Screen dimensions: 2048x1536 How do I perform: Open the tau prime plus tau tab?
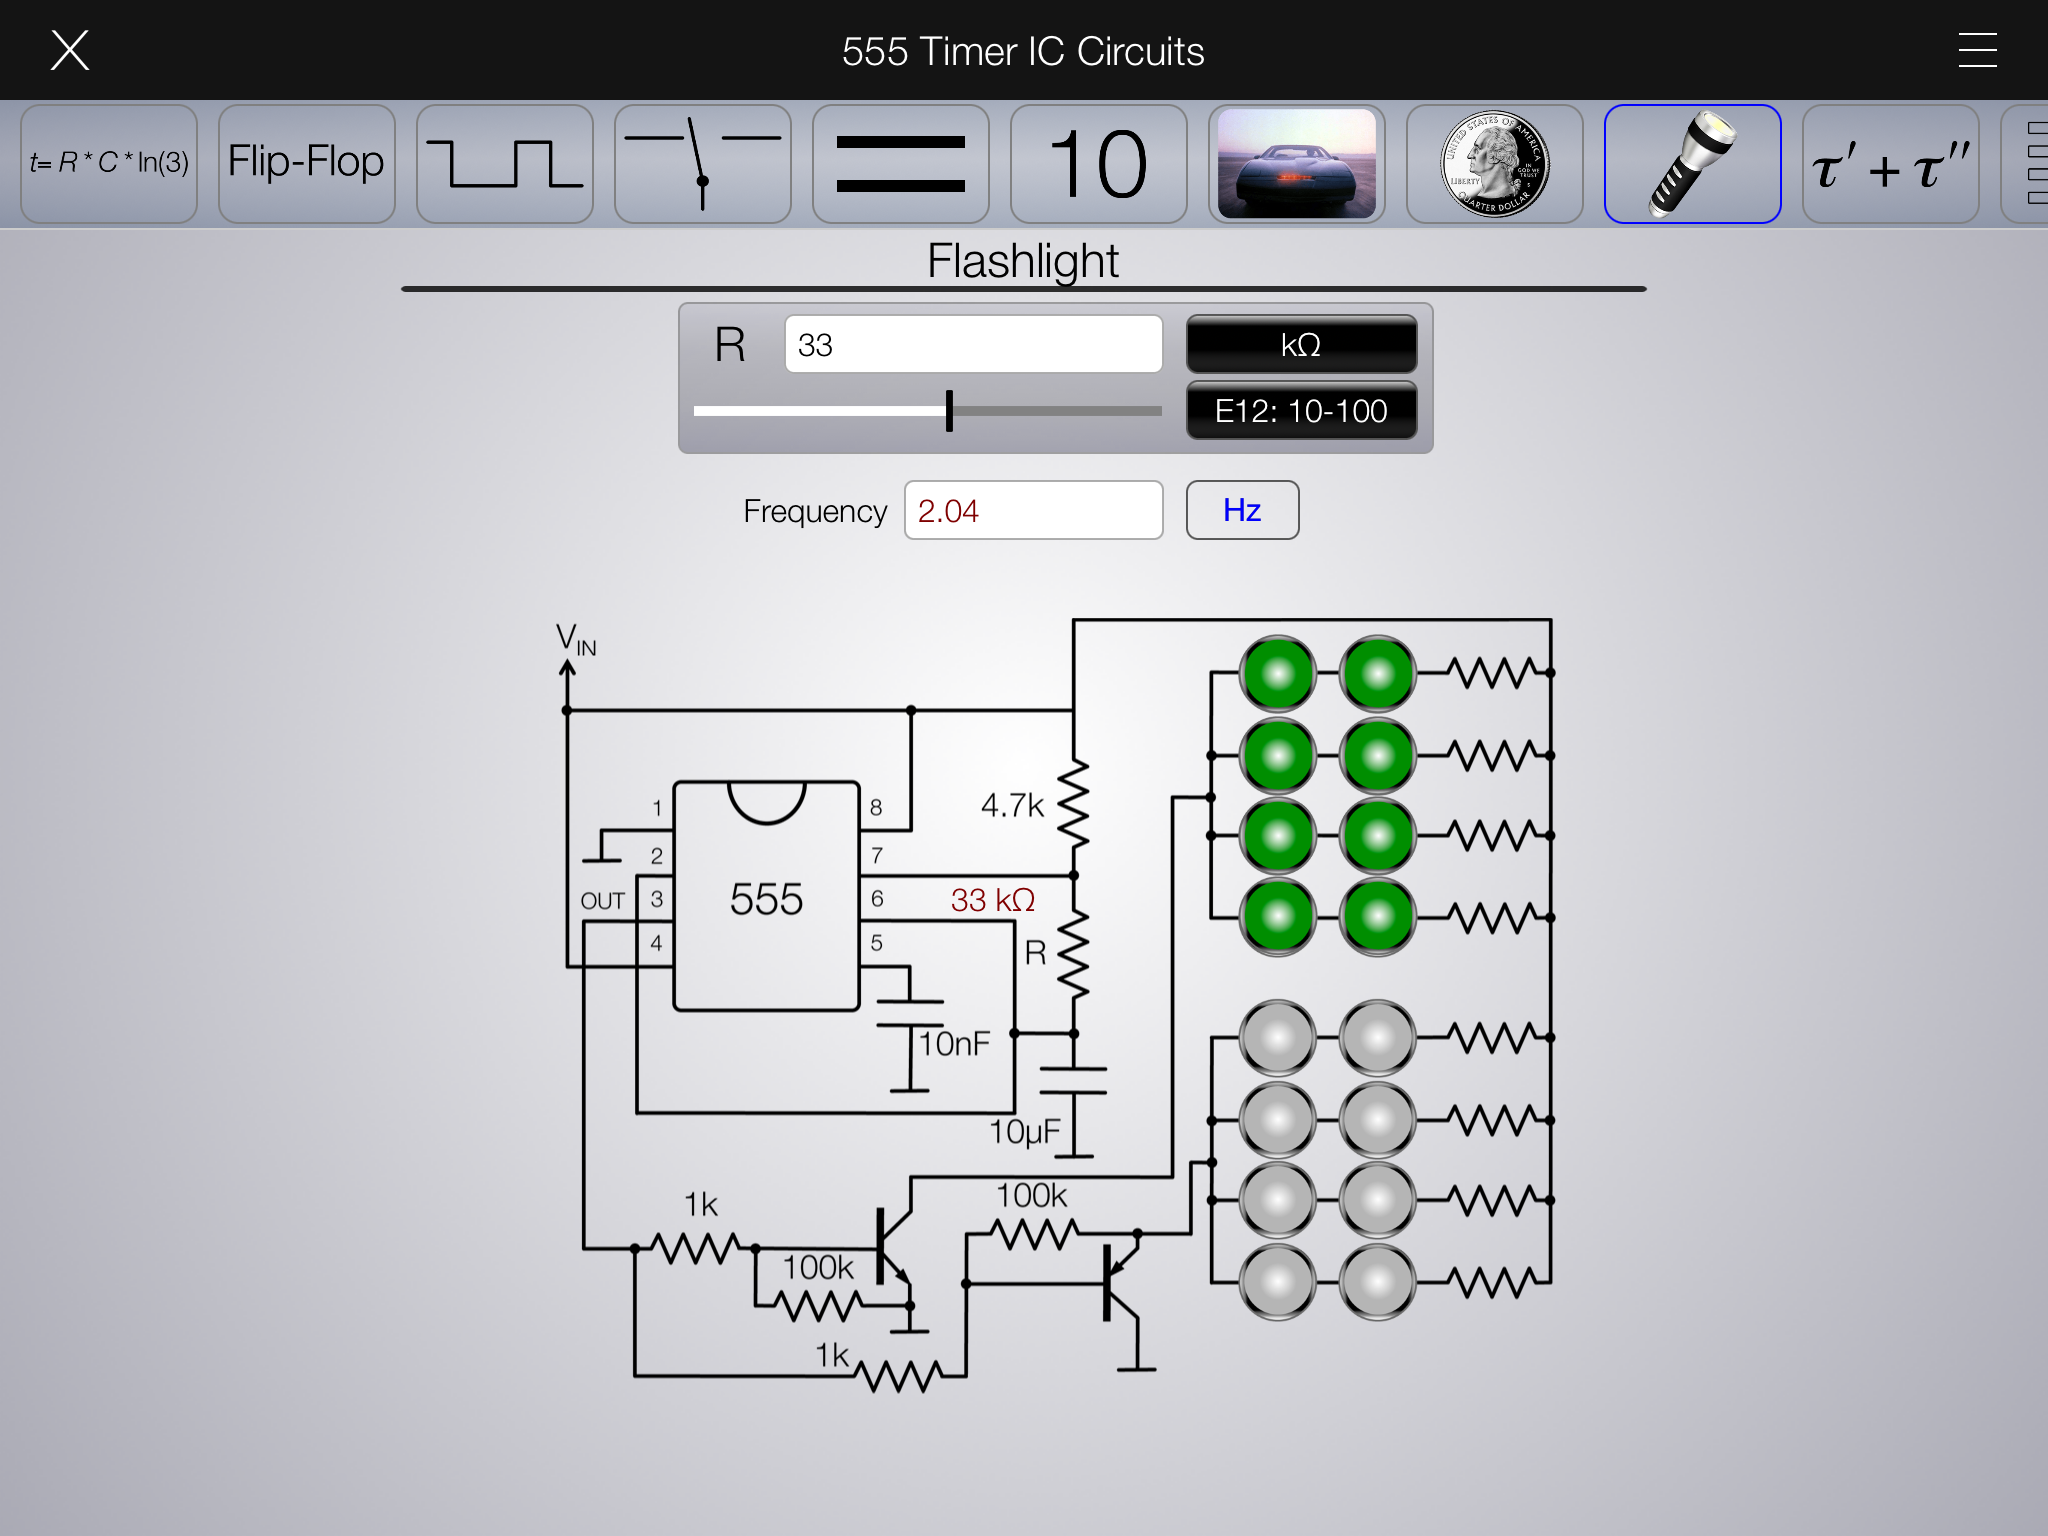1890,164
